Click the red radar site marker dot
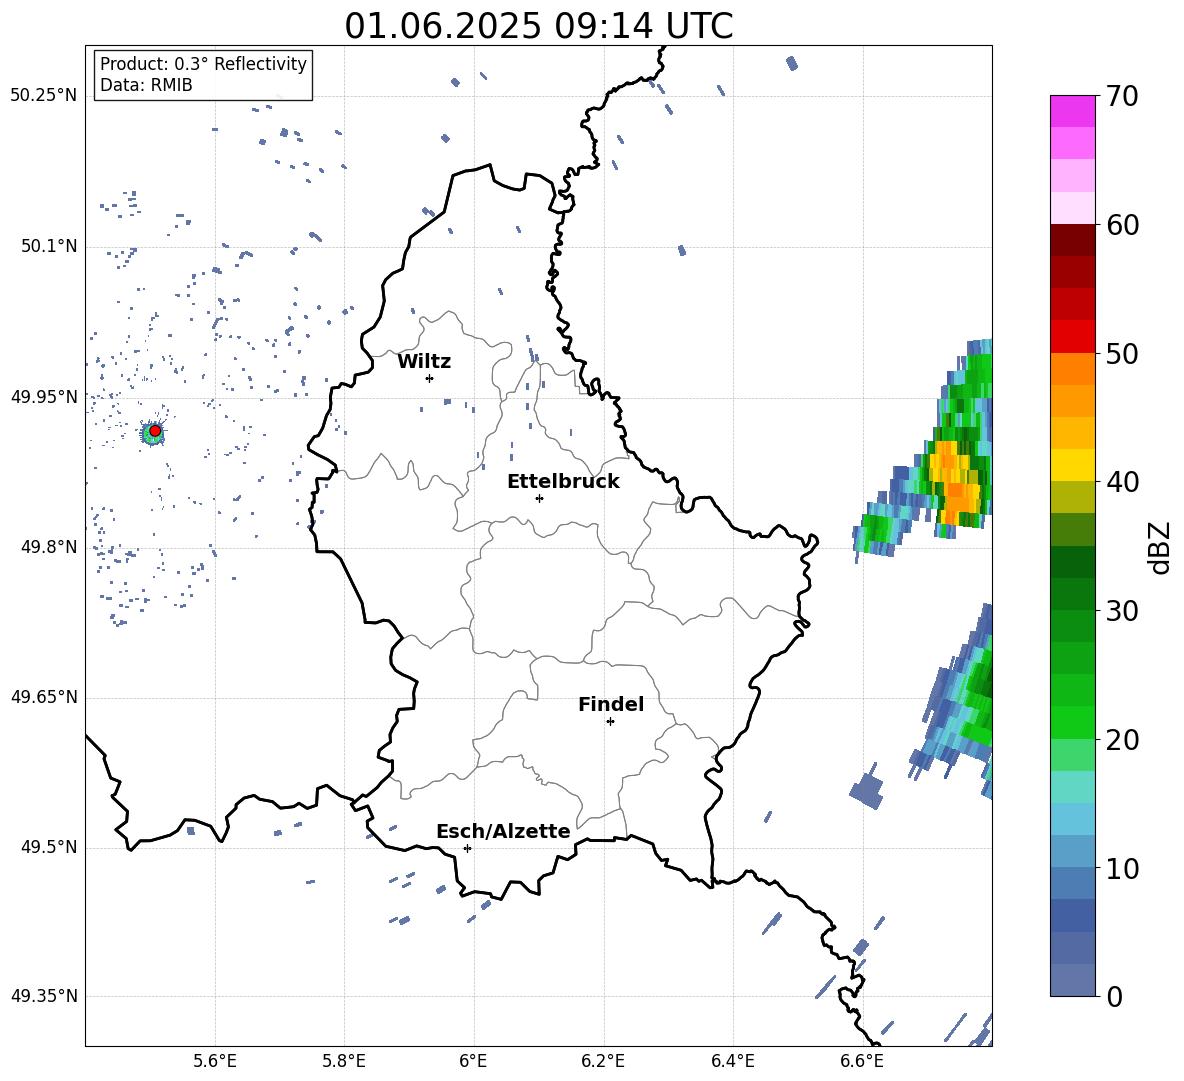1184x1081 pixels. click(x=155, y=430)
